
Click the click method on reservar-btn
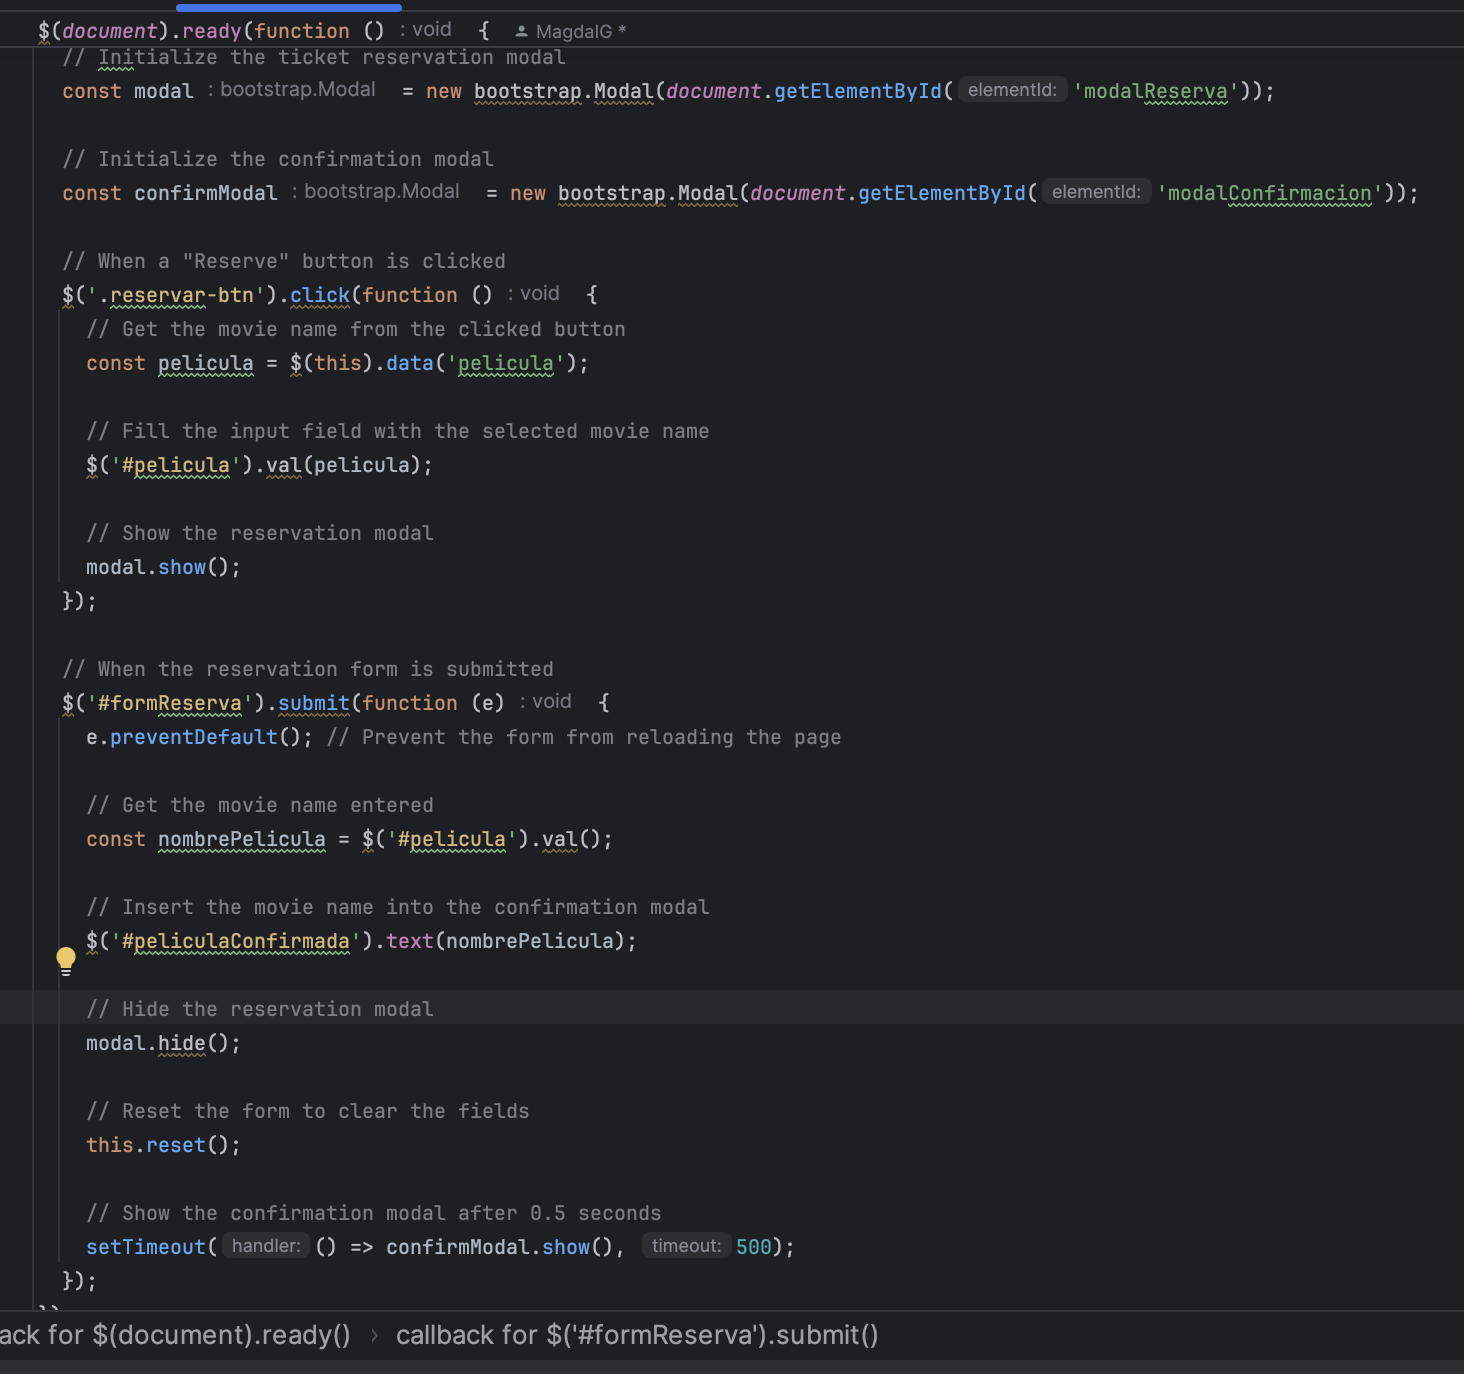pos(320,295)
